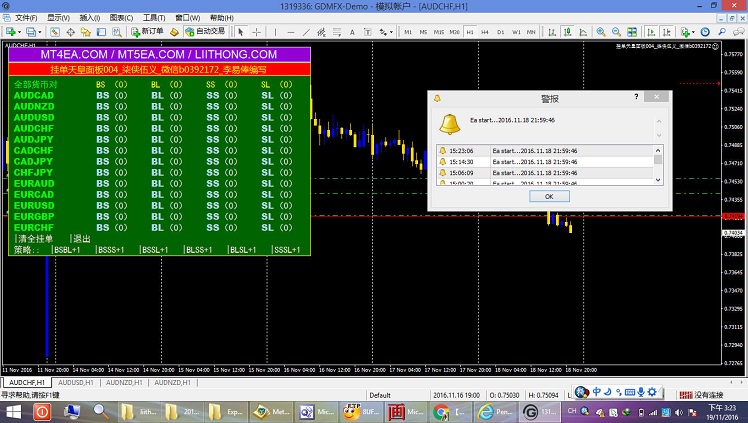Open the indicators list icon
748x423 pixels.
point(685,31)
